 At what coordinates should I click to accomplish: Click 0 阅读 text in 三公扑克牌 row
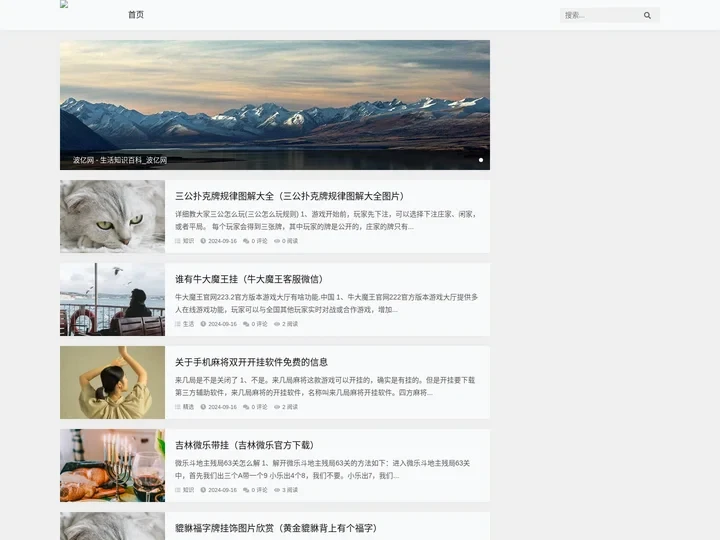(x=290, y=241)
